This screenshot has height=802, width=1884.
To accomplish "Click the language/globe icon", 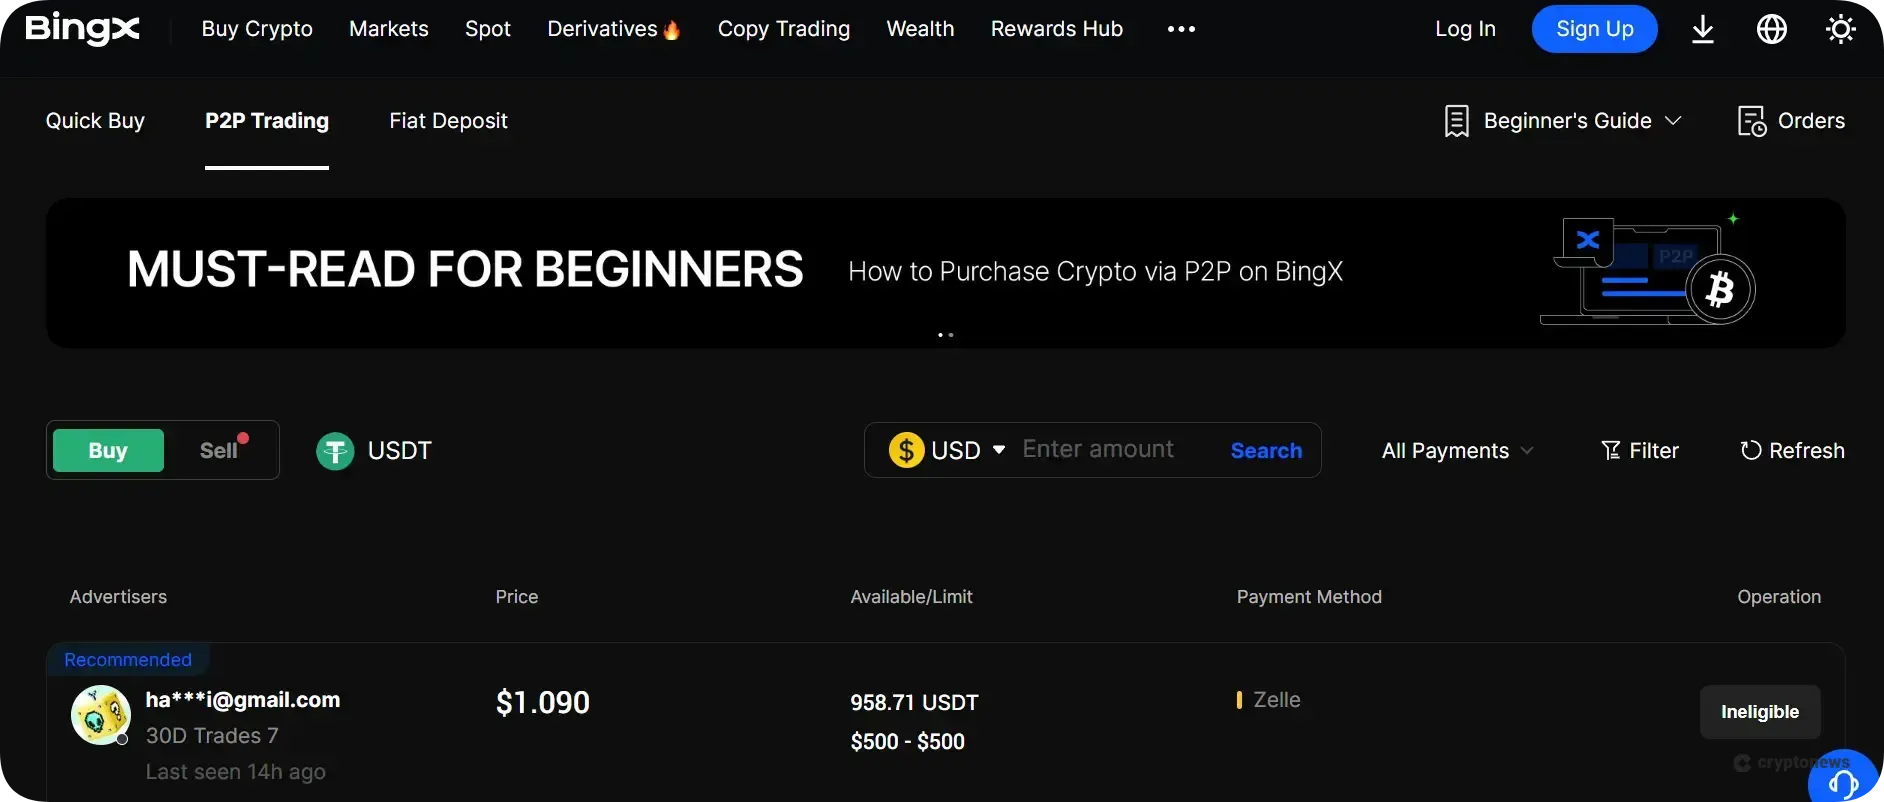I will point(1772,29).
